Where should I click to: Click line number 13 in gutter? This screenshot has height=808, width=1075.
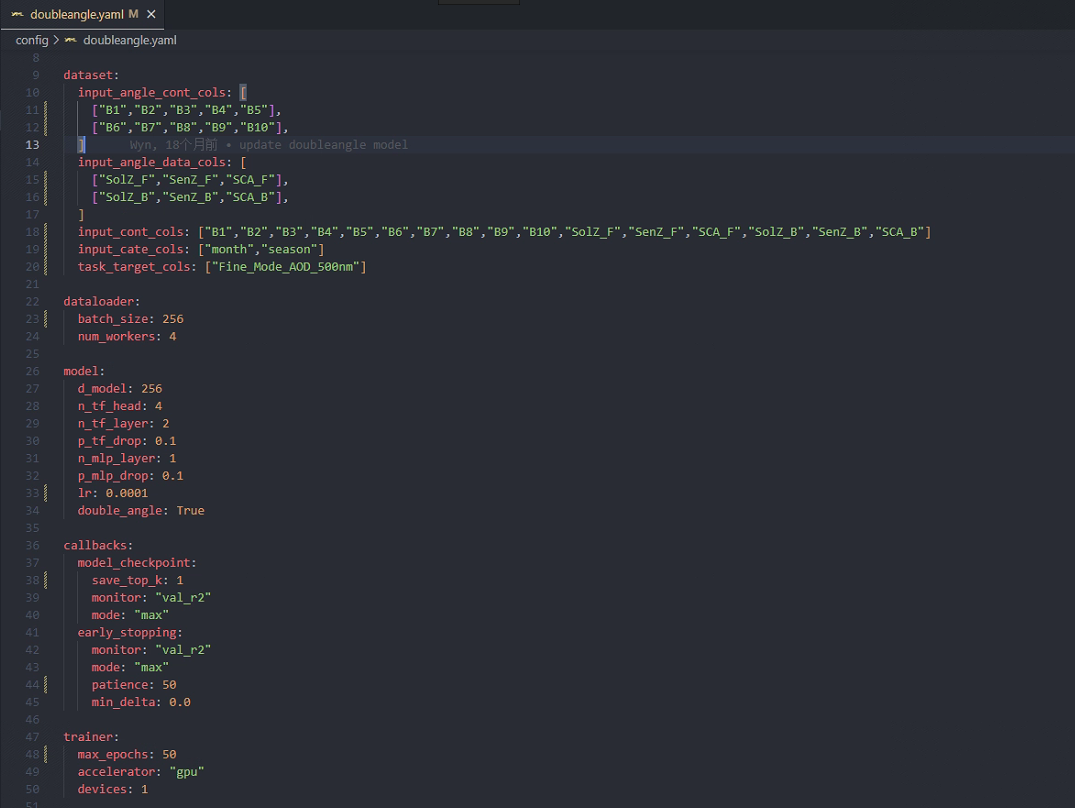32,145
